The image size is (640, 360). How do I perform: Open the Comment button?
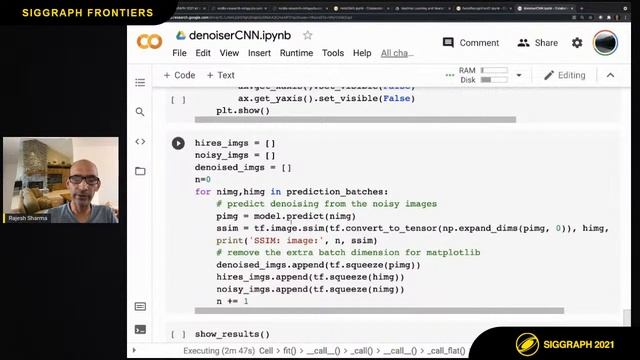(471, 43)
